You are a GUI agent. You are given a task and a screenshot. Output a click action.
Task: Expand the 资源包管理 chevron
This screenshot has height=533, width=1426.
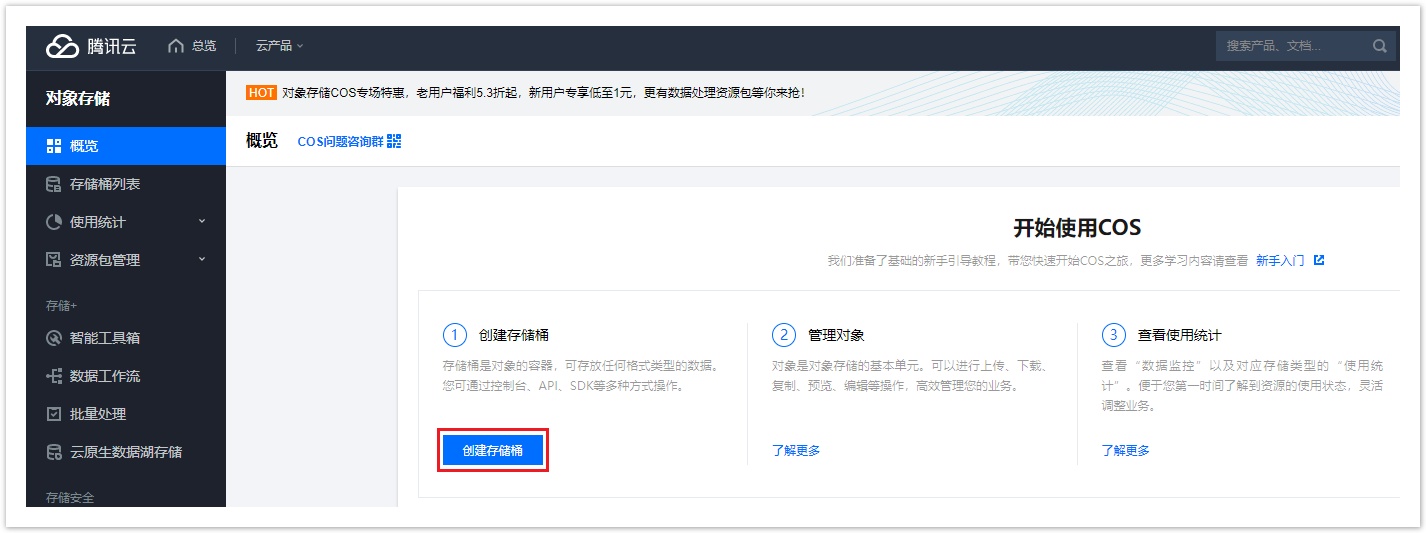tap(202, 259)
